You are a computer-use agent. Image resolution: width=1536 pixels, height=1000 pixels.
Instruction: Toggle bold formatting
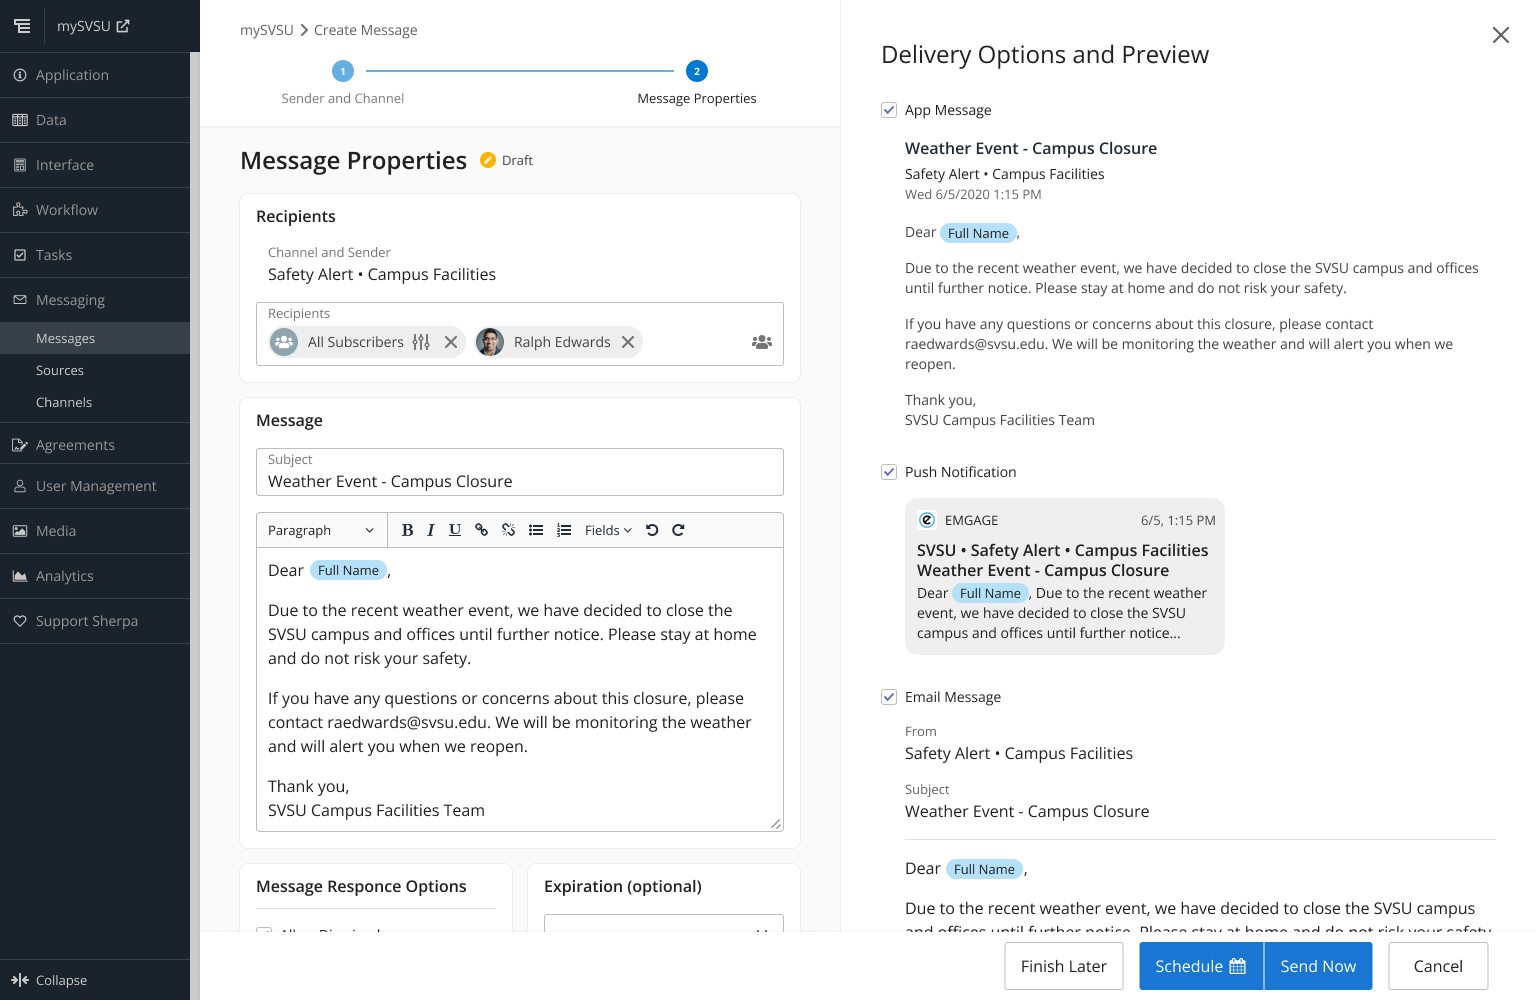(x=407, y=530)
